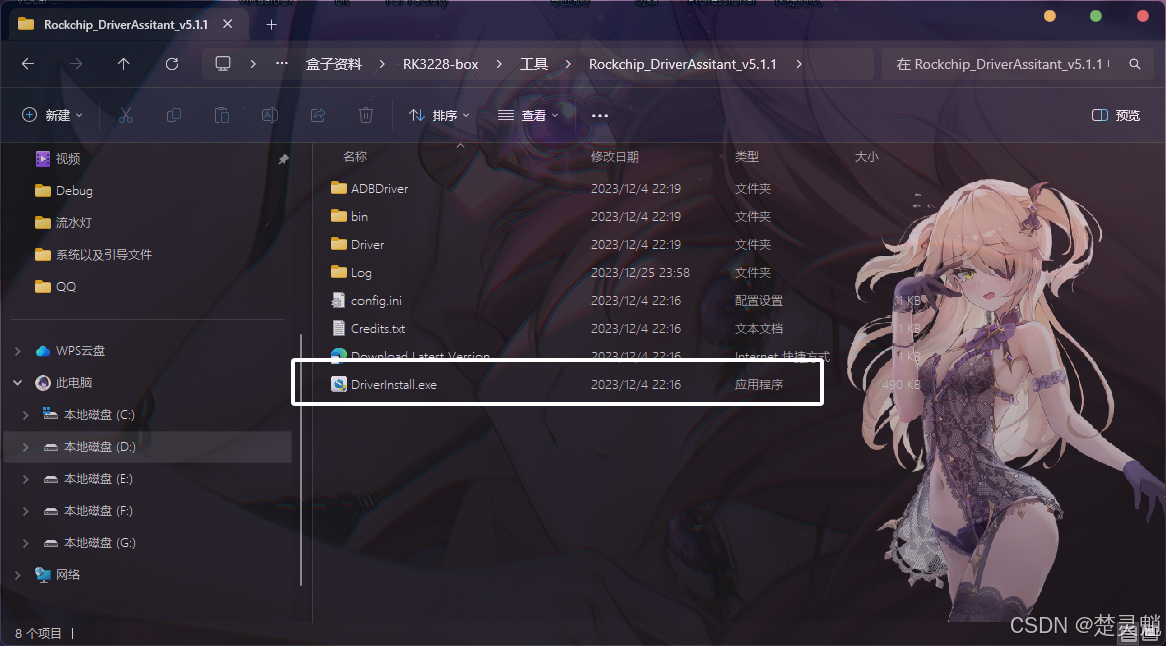The image size is (1166, 646).
Task: Expand the 本地磁盘 (D:) node
Action: pyautogui.click(x=25, y=447)
